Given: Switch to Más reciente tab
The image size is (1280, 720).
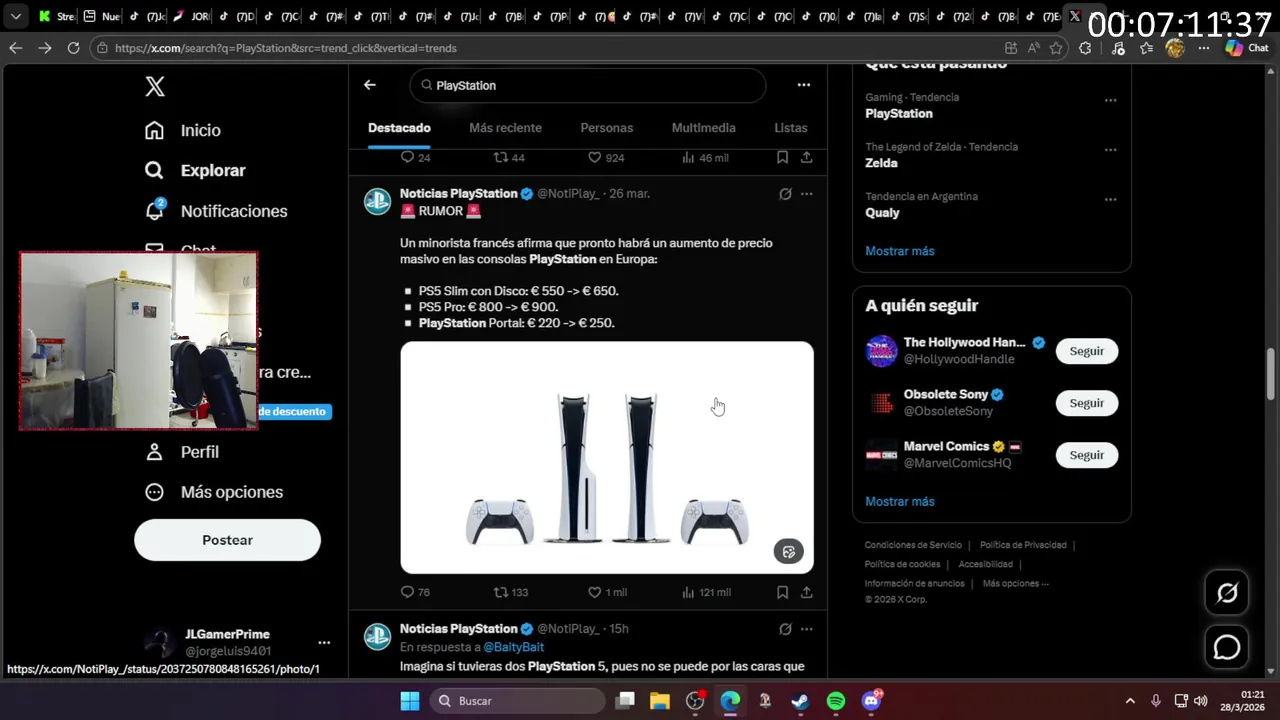Looking at the screenshot, I should [x=505, y=128].
